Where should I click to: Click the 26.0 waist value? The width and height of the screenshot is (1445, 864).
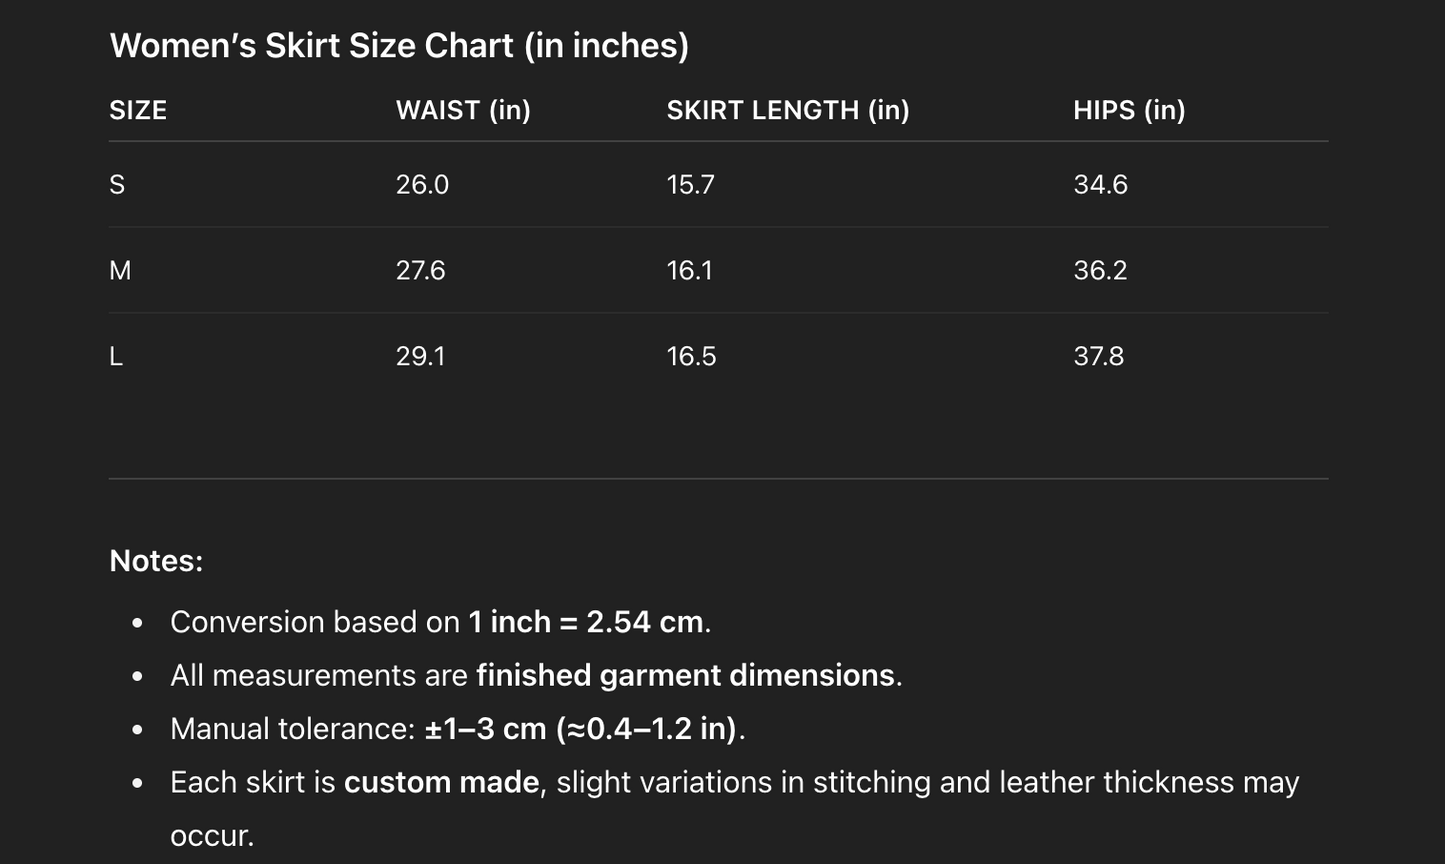[422, 185]
